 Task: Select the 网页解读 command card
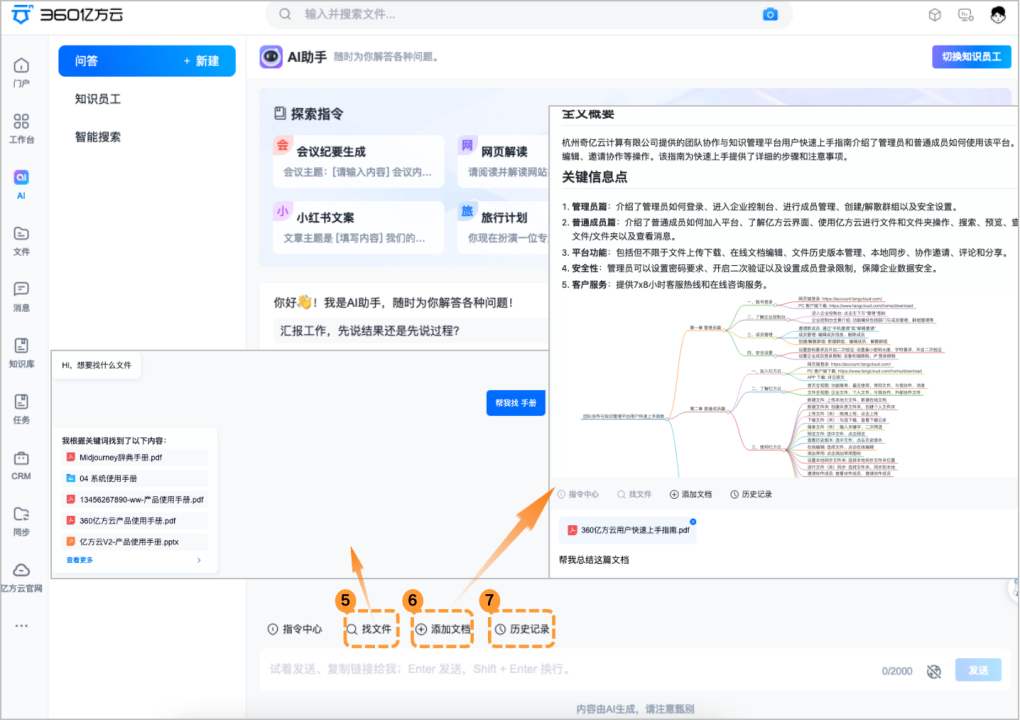pos(503,161)
